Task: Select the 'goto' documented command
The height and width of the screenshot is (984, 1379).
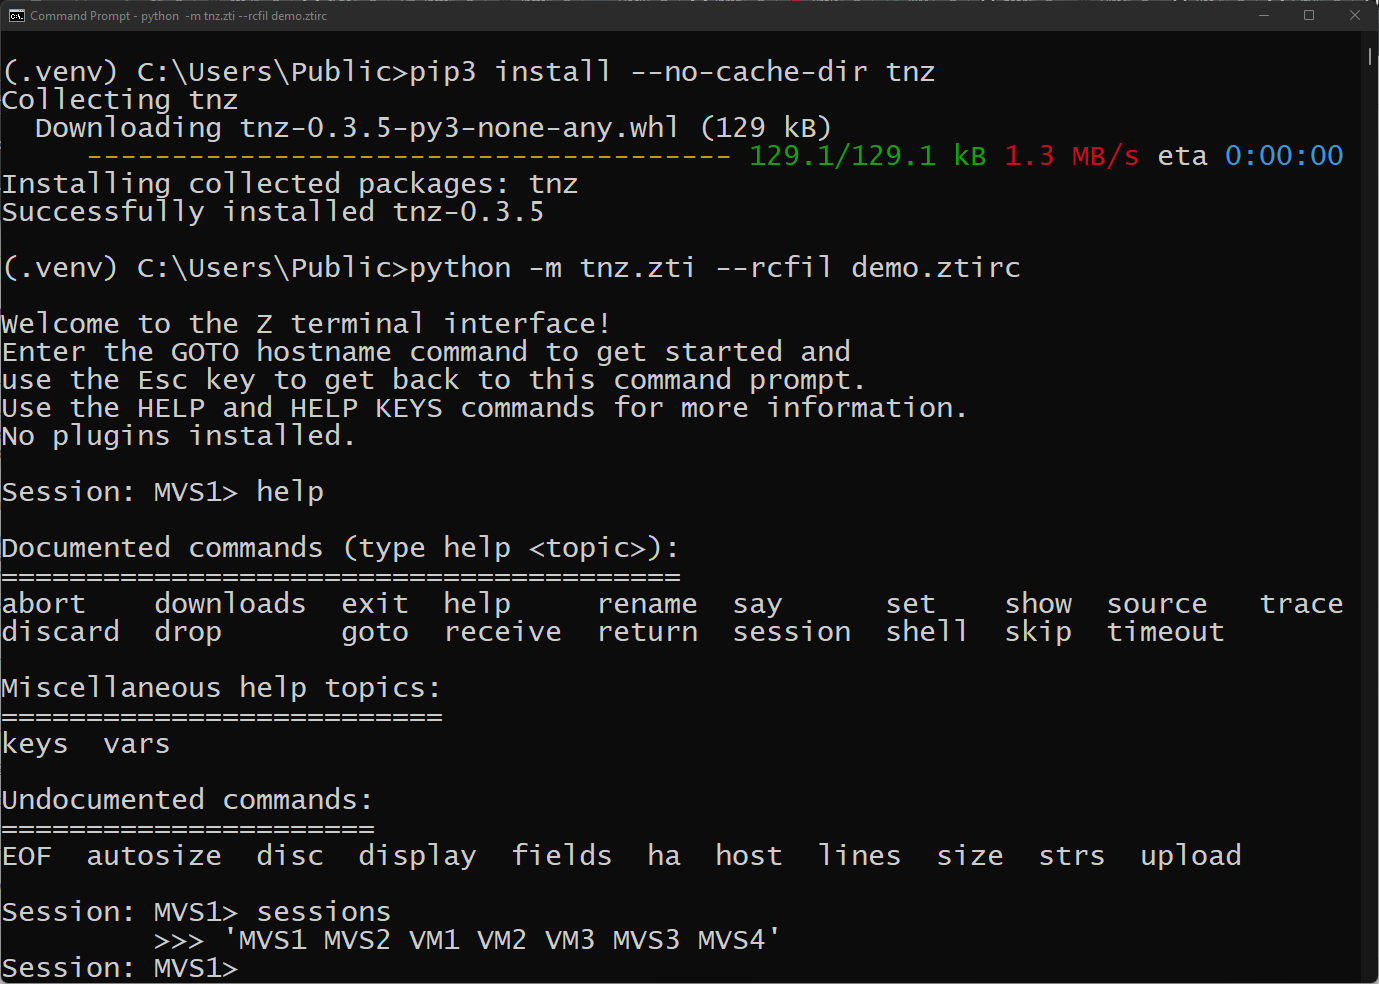Action: [375, 631]
